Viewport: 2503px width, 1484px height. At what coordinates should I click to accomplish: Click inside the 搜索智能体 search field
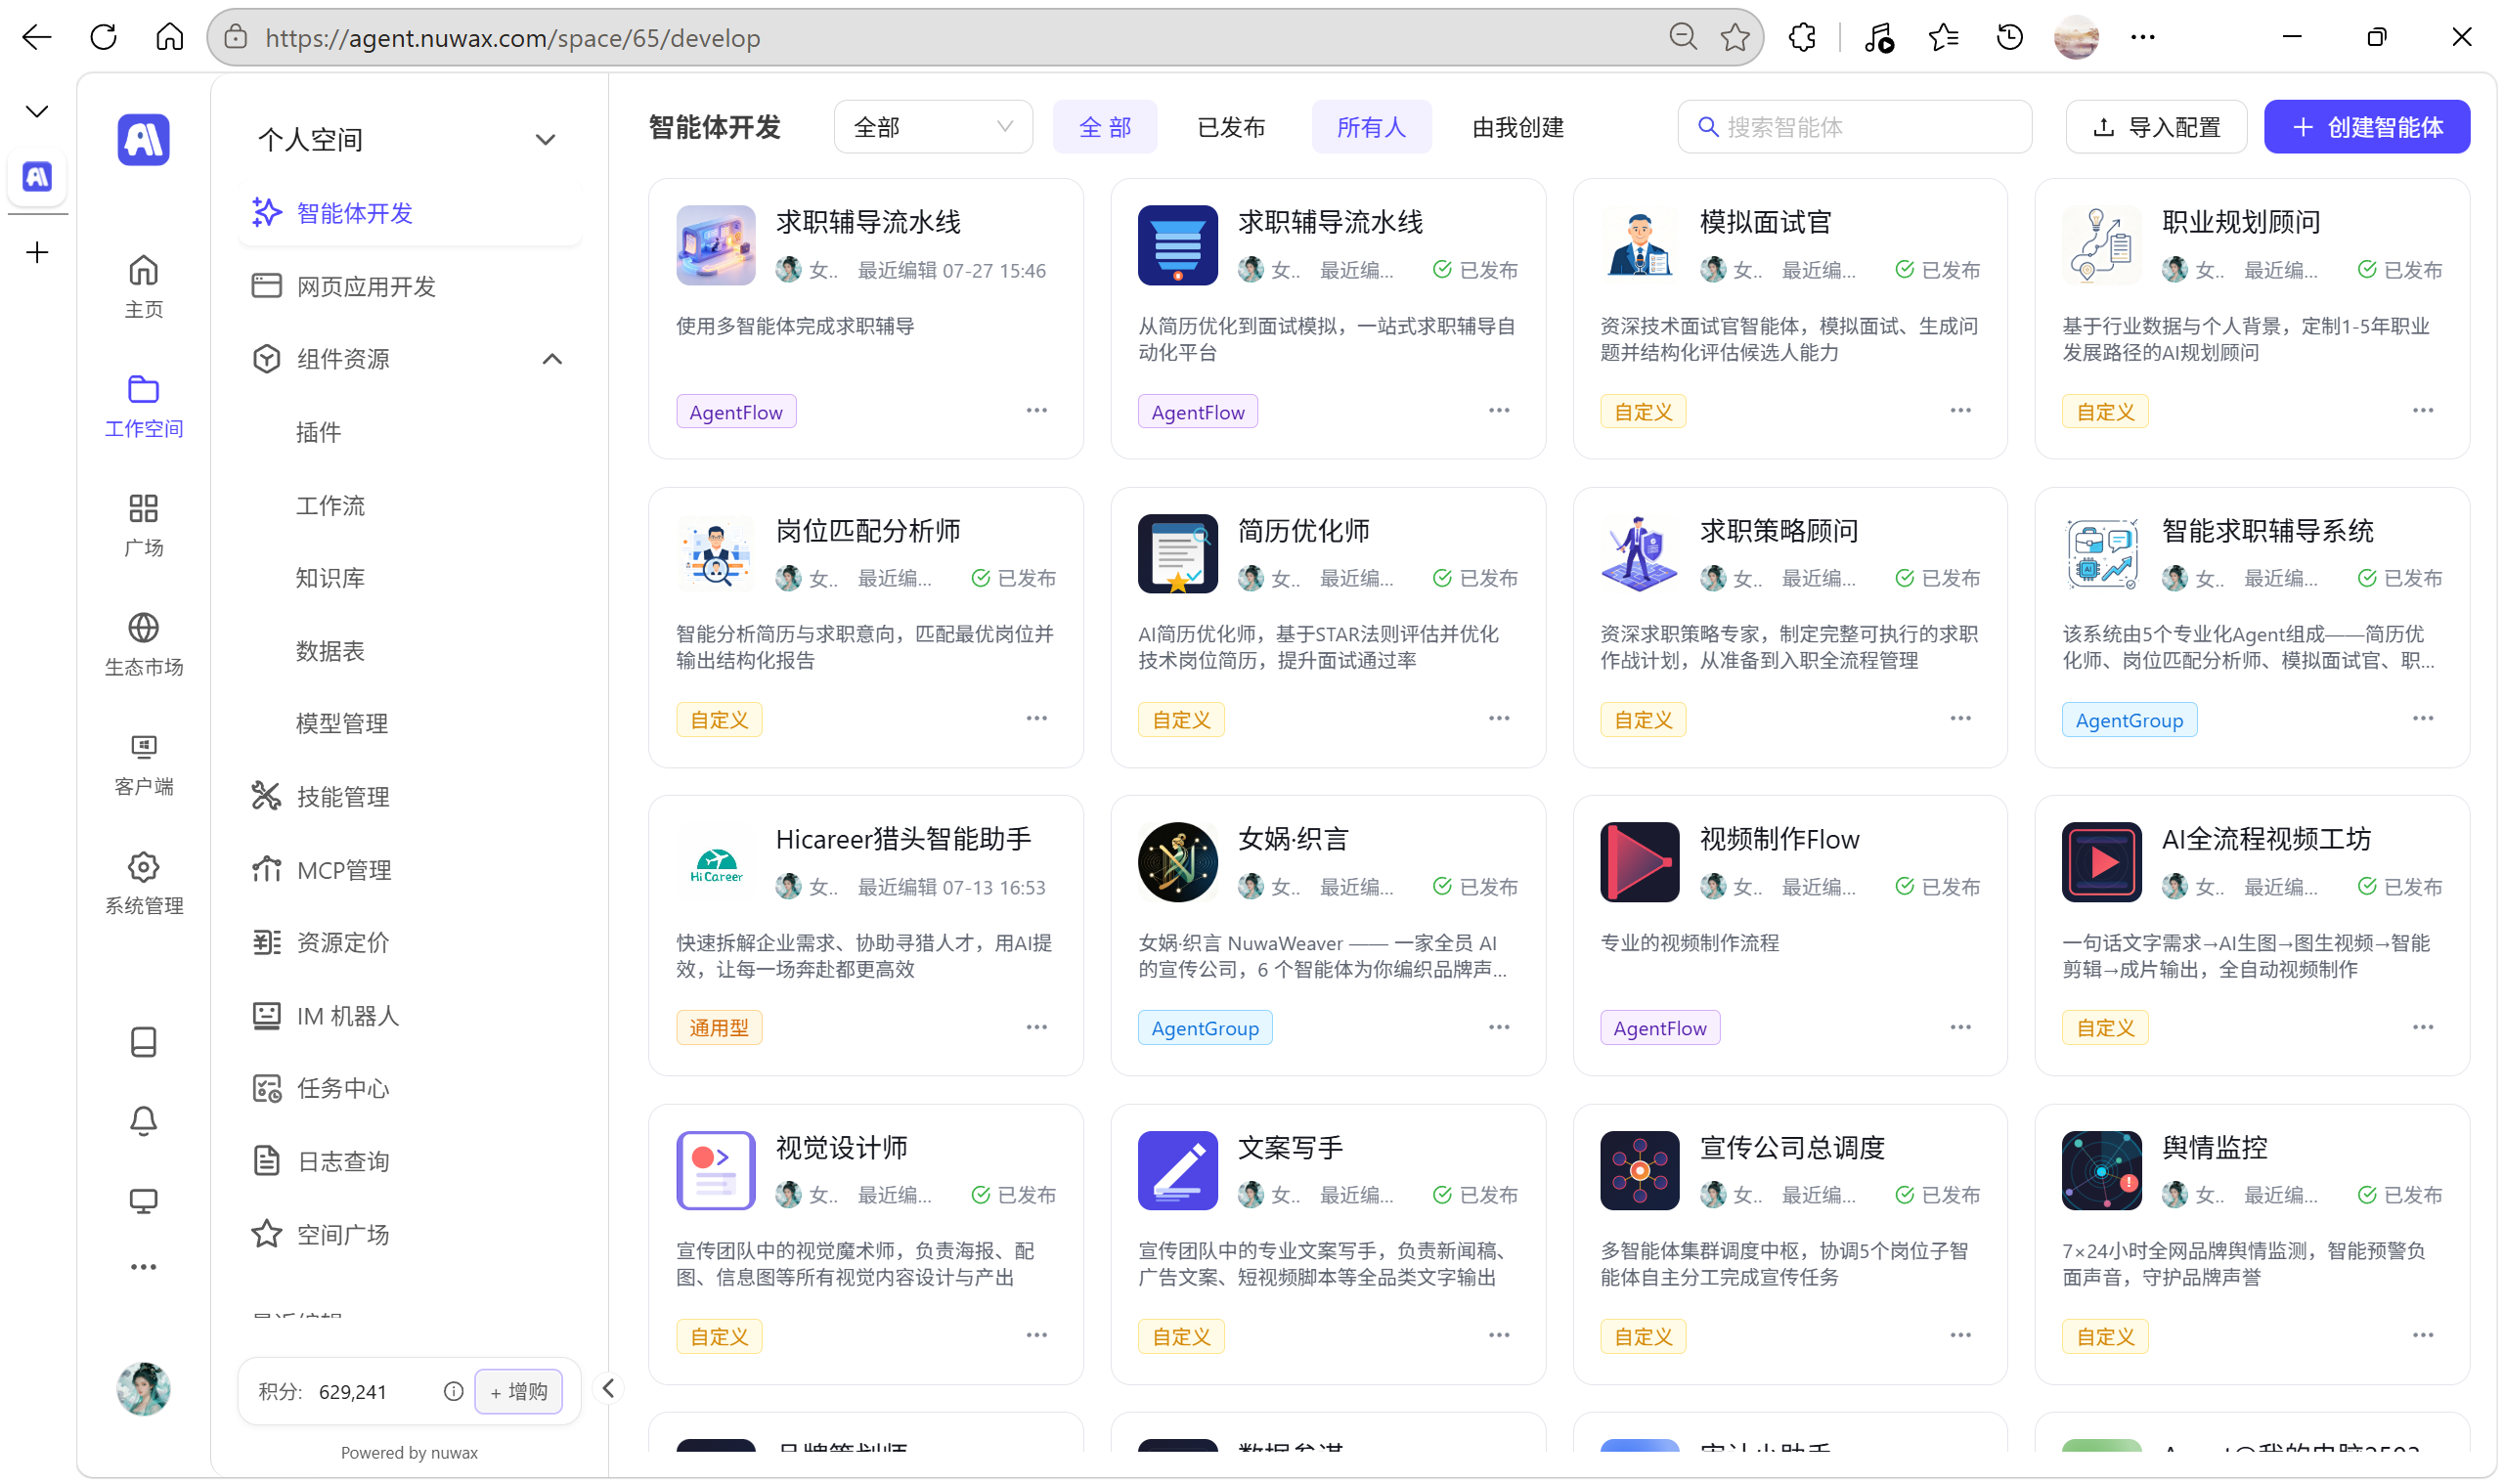(1854, 127)
